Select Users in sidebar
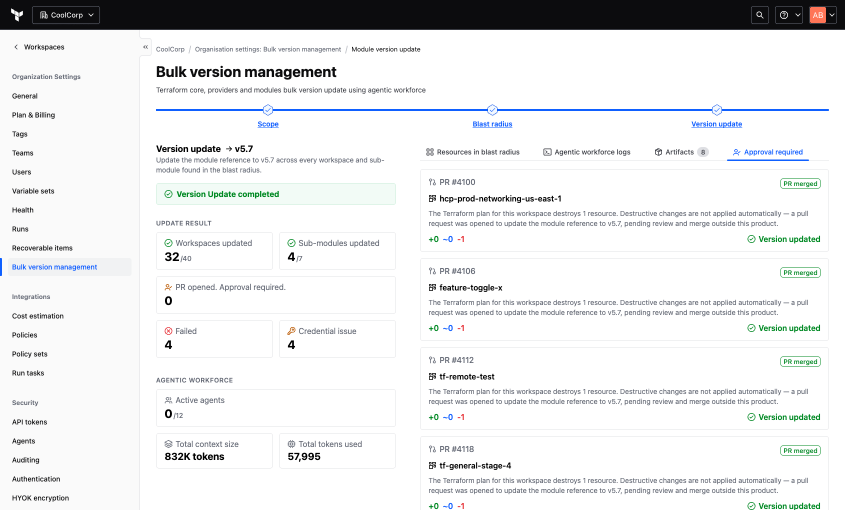 coord(22,172)
